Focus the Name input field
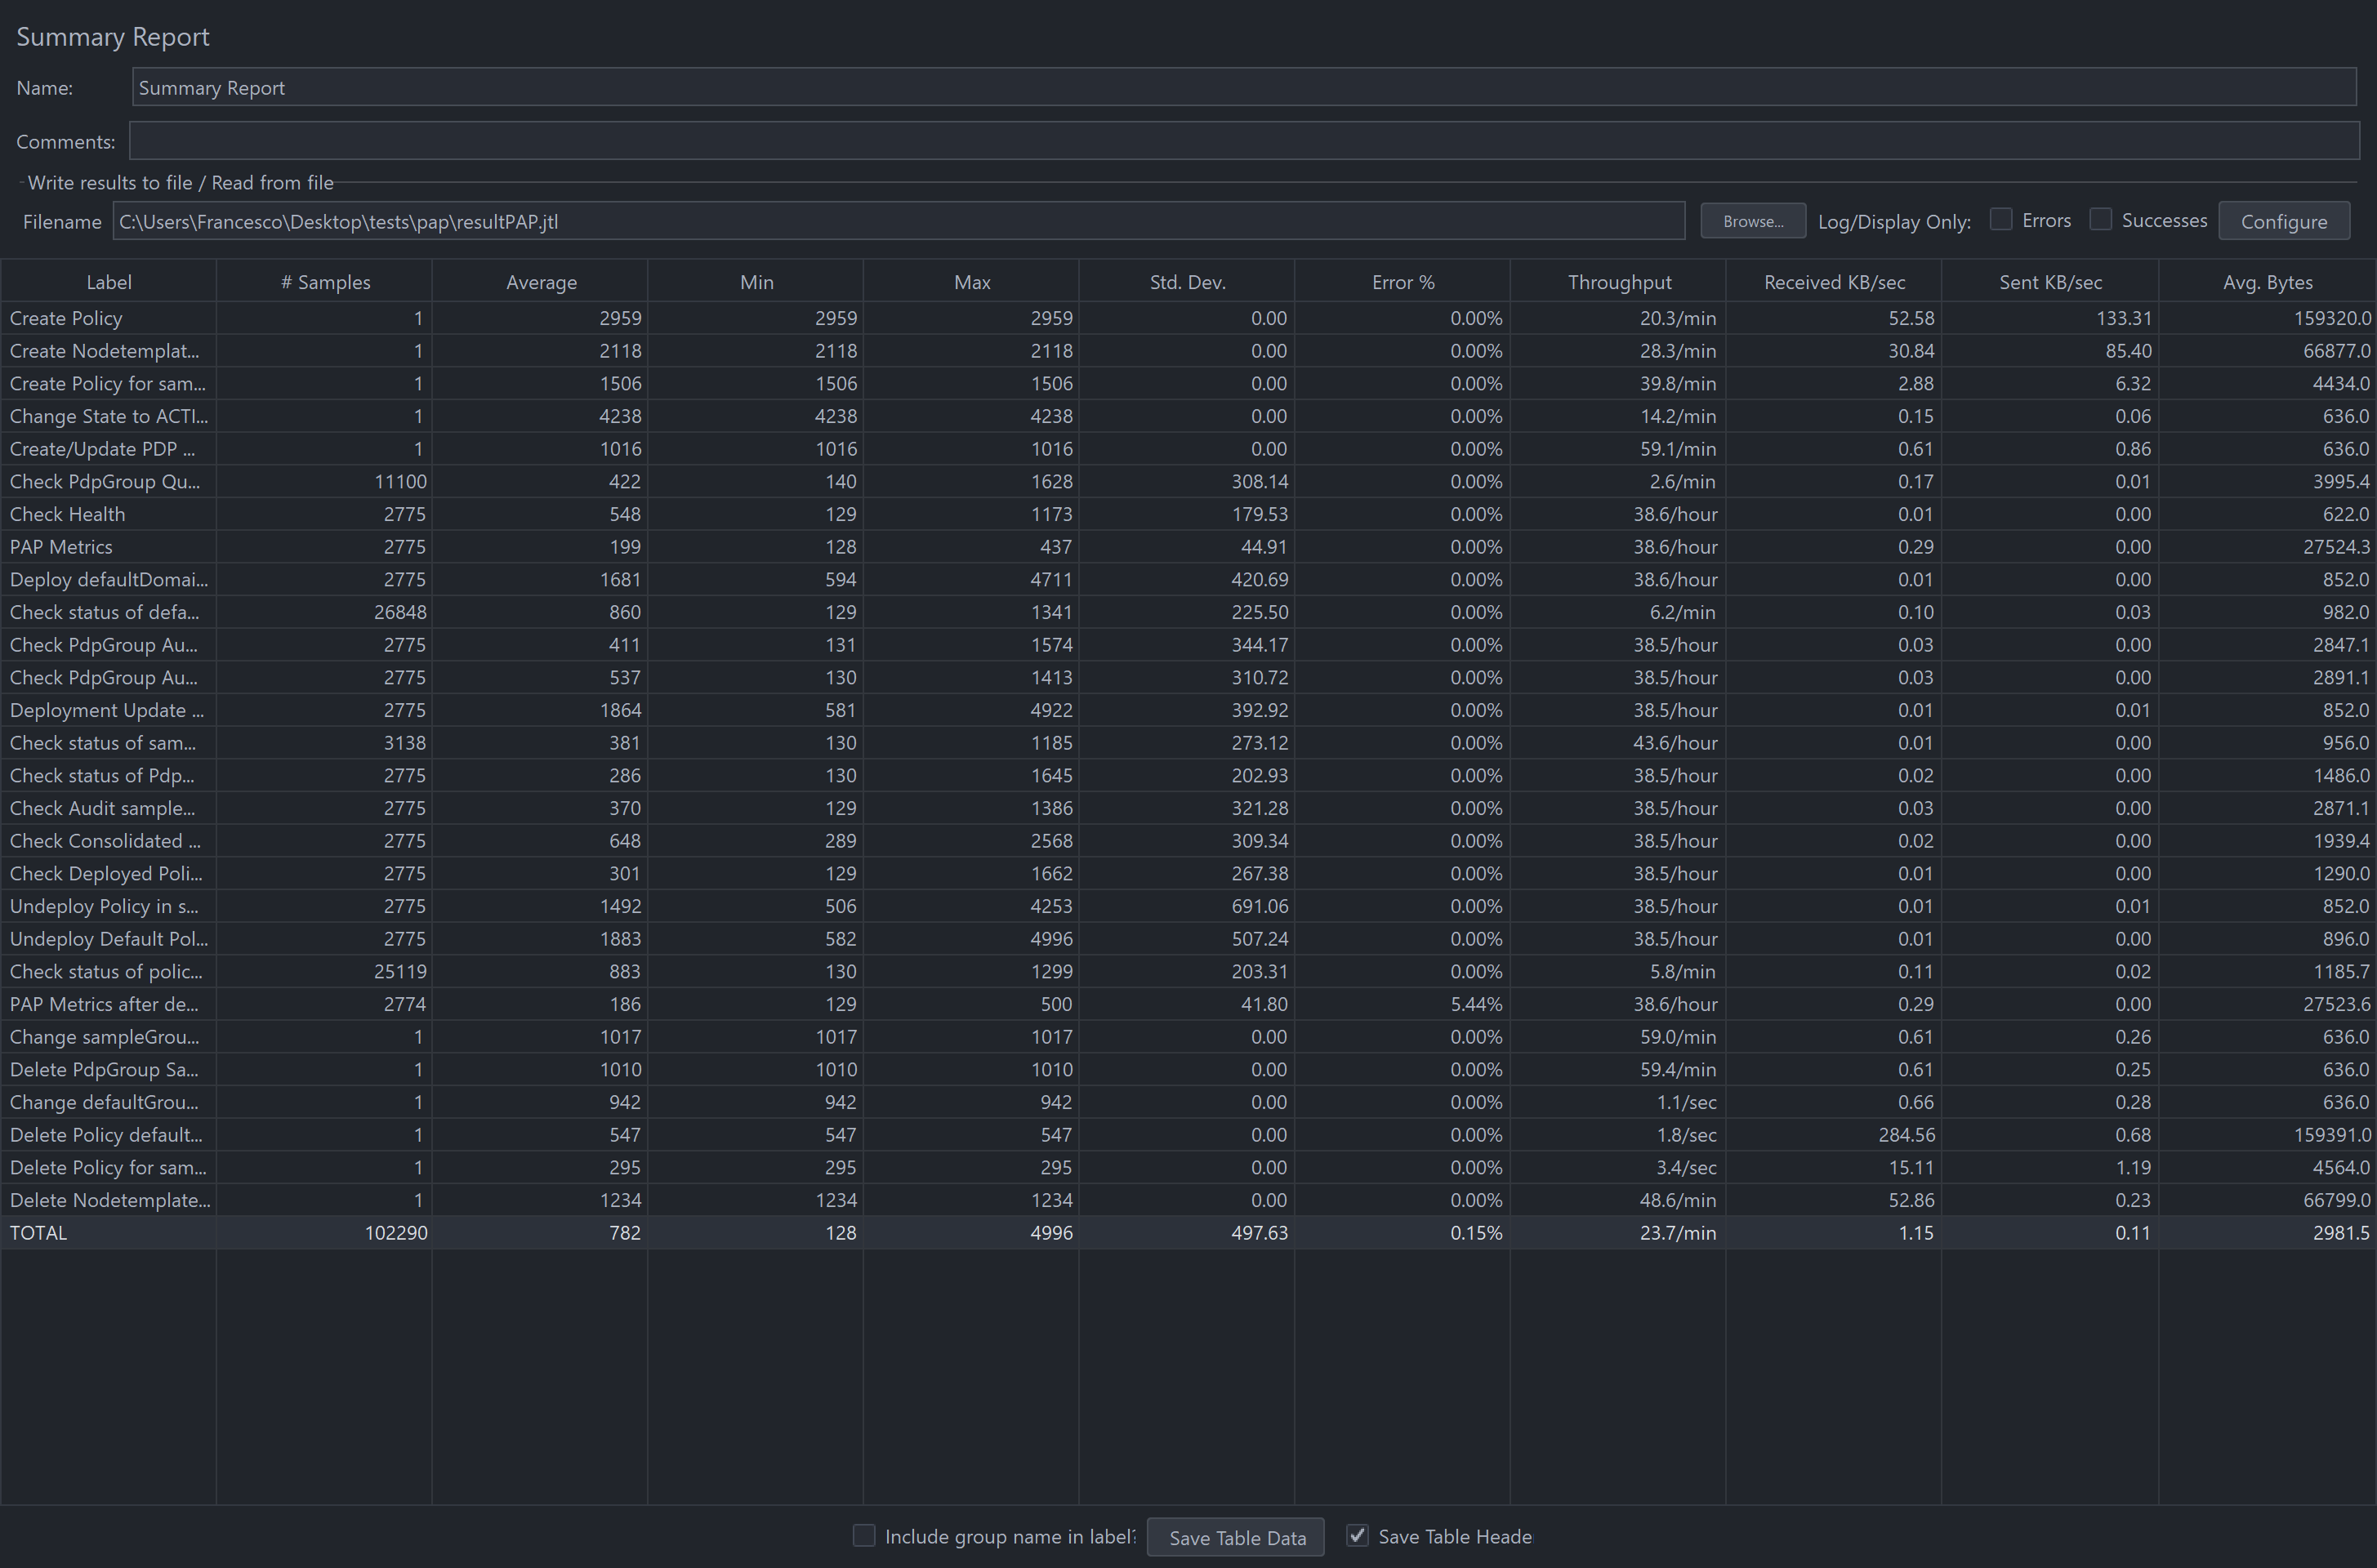Screen dimensions: 2377x1568 click(x=1244, y=87)
